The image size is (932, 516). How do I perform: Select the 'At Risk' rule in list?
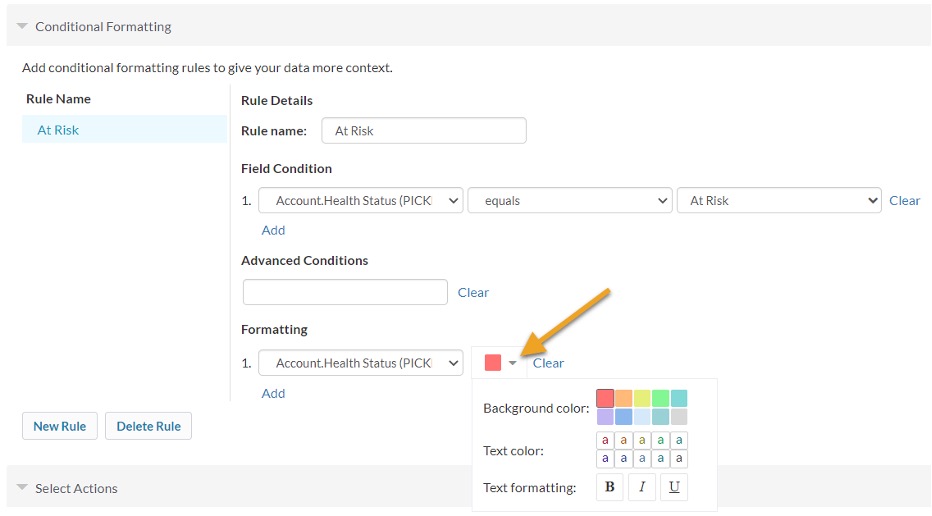pos(58,130)
